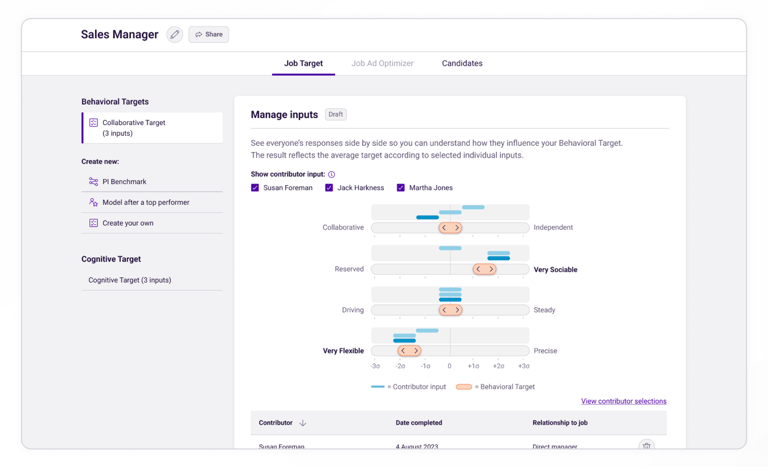Click the Model after a top performer icon
Viewport: 768px width, 467px height.
pyautogui.click(x=93, y=202)
